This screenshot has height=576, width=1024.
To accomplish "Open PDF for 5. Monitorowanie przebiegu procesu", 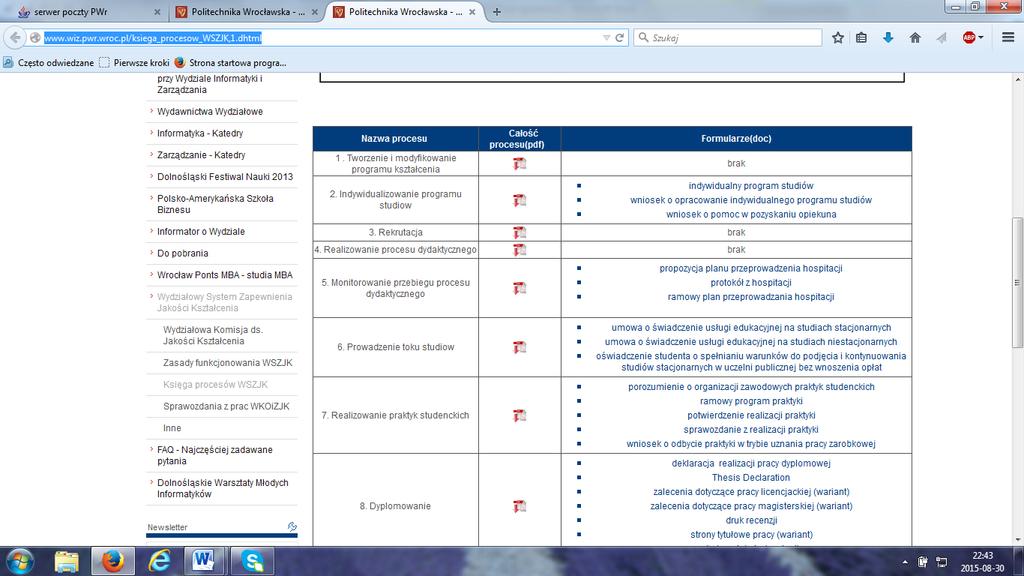I will pyautogui.click(x=519, y=288).
